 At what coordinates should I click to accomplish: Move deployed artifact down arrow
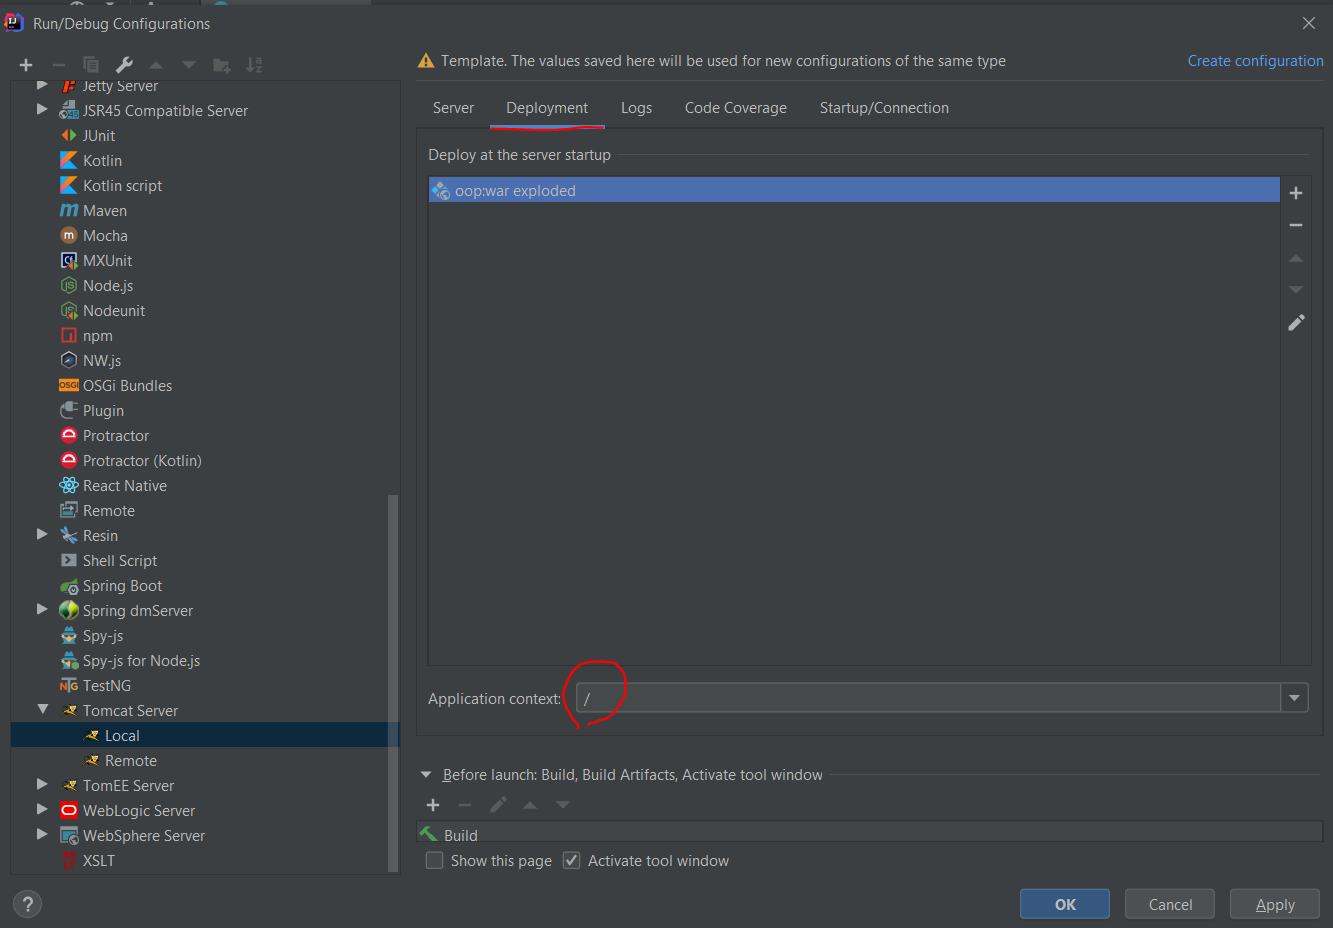[1296, 290]
